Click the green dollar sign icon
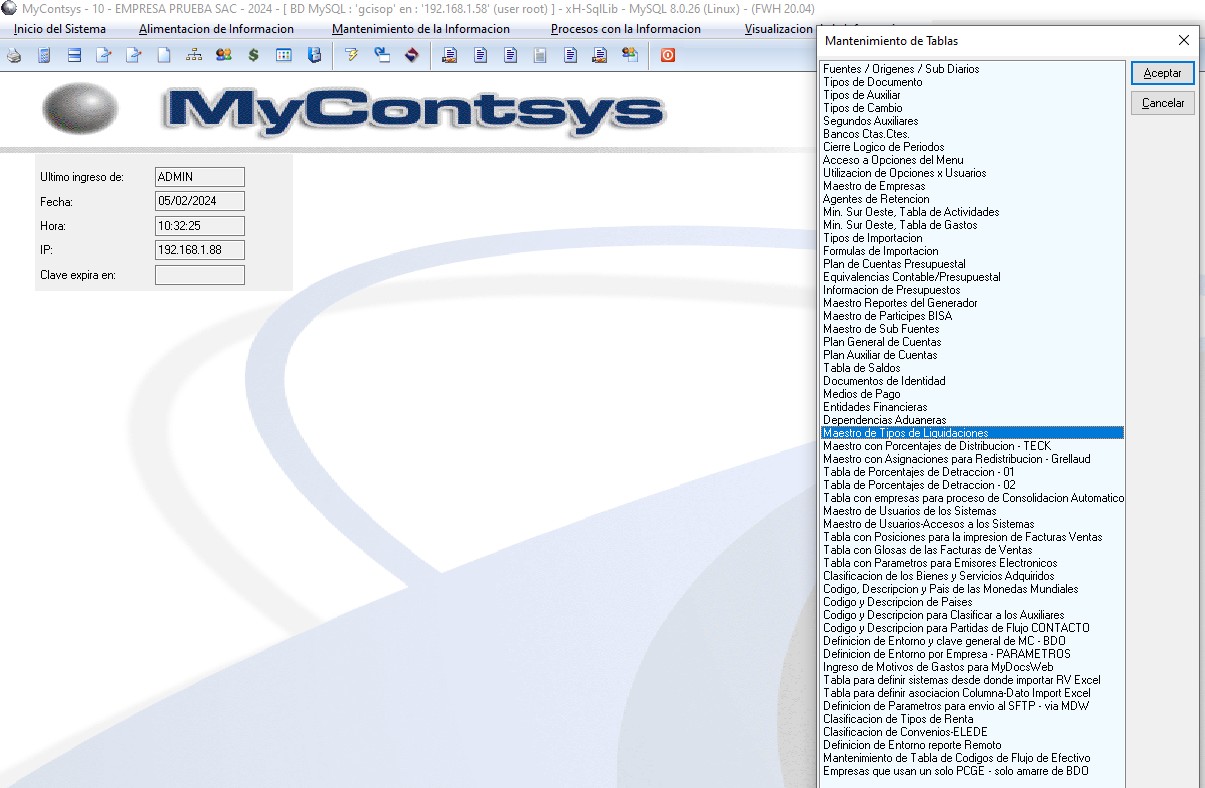 coord(253,55)
